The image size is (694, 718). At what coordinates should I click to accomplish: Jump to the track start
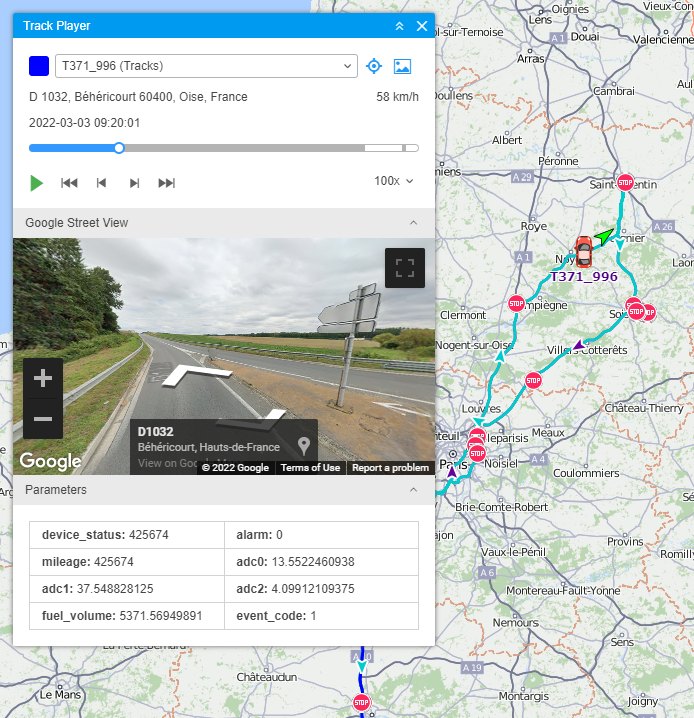pyautogui.click(x=69, y=183)
